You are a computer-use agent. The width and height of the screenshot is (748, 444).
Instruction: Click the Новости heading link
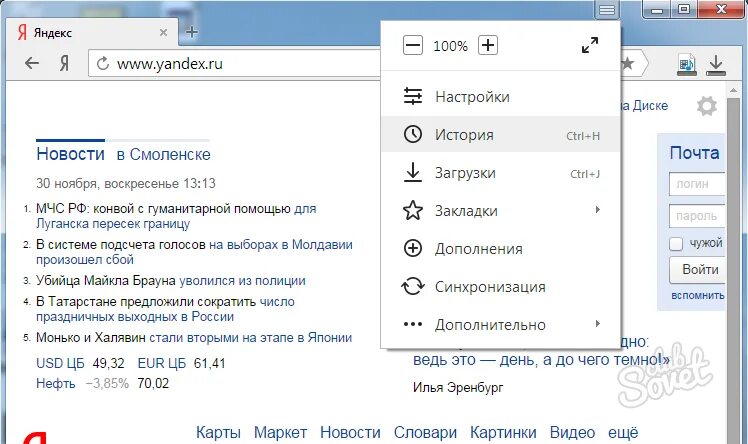click(x=71, y=154)
